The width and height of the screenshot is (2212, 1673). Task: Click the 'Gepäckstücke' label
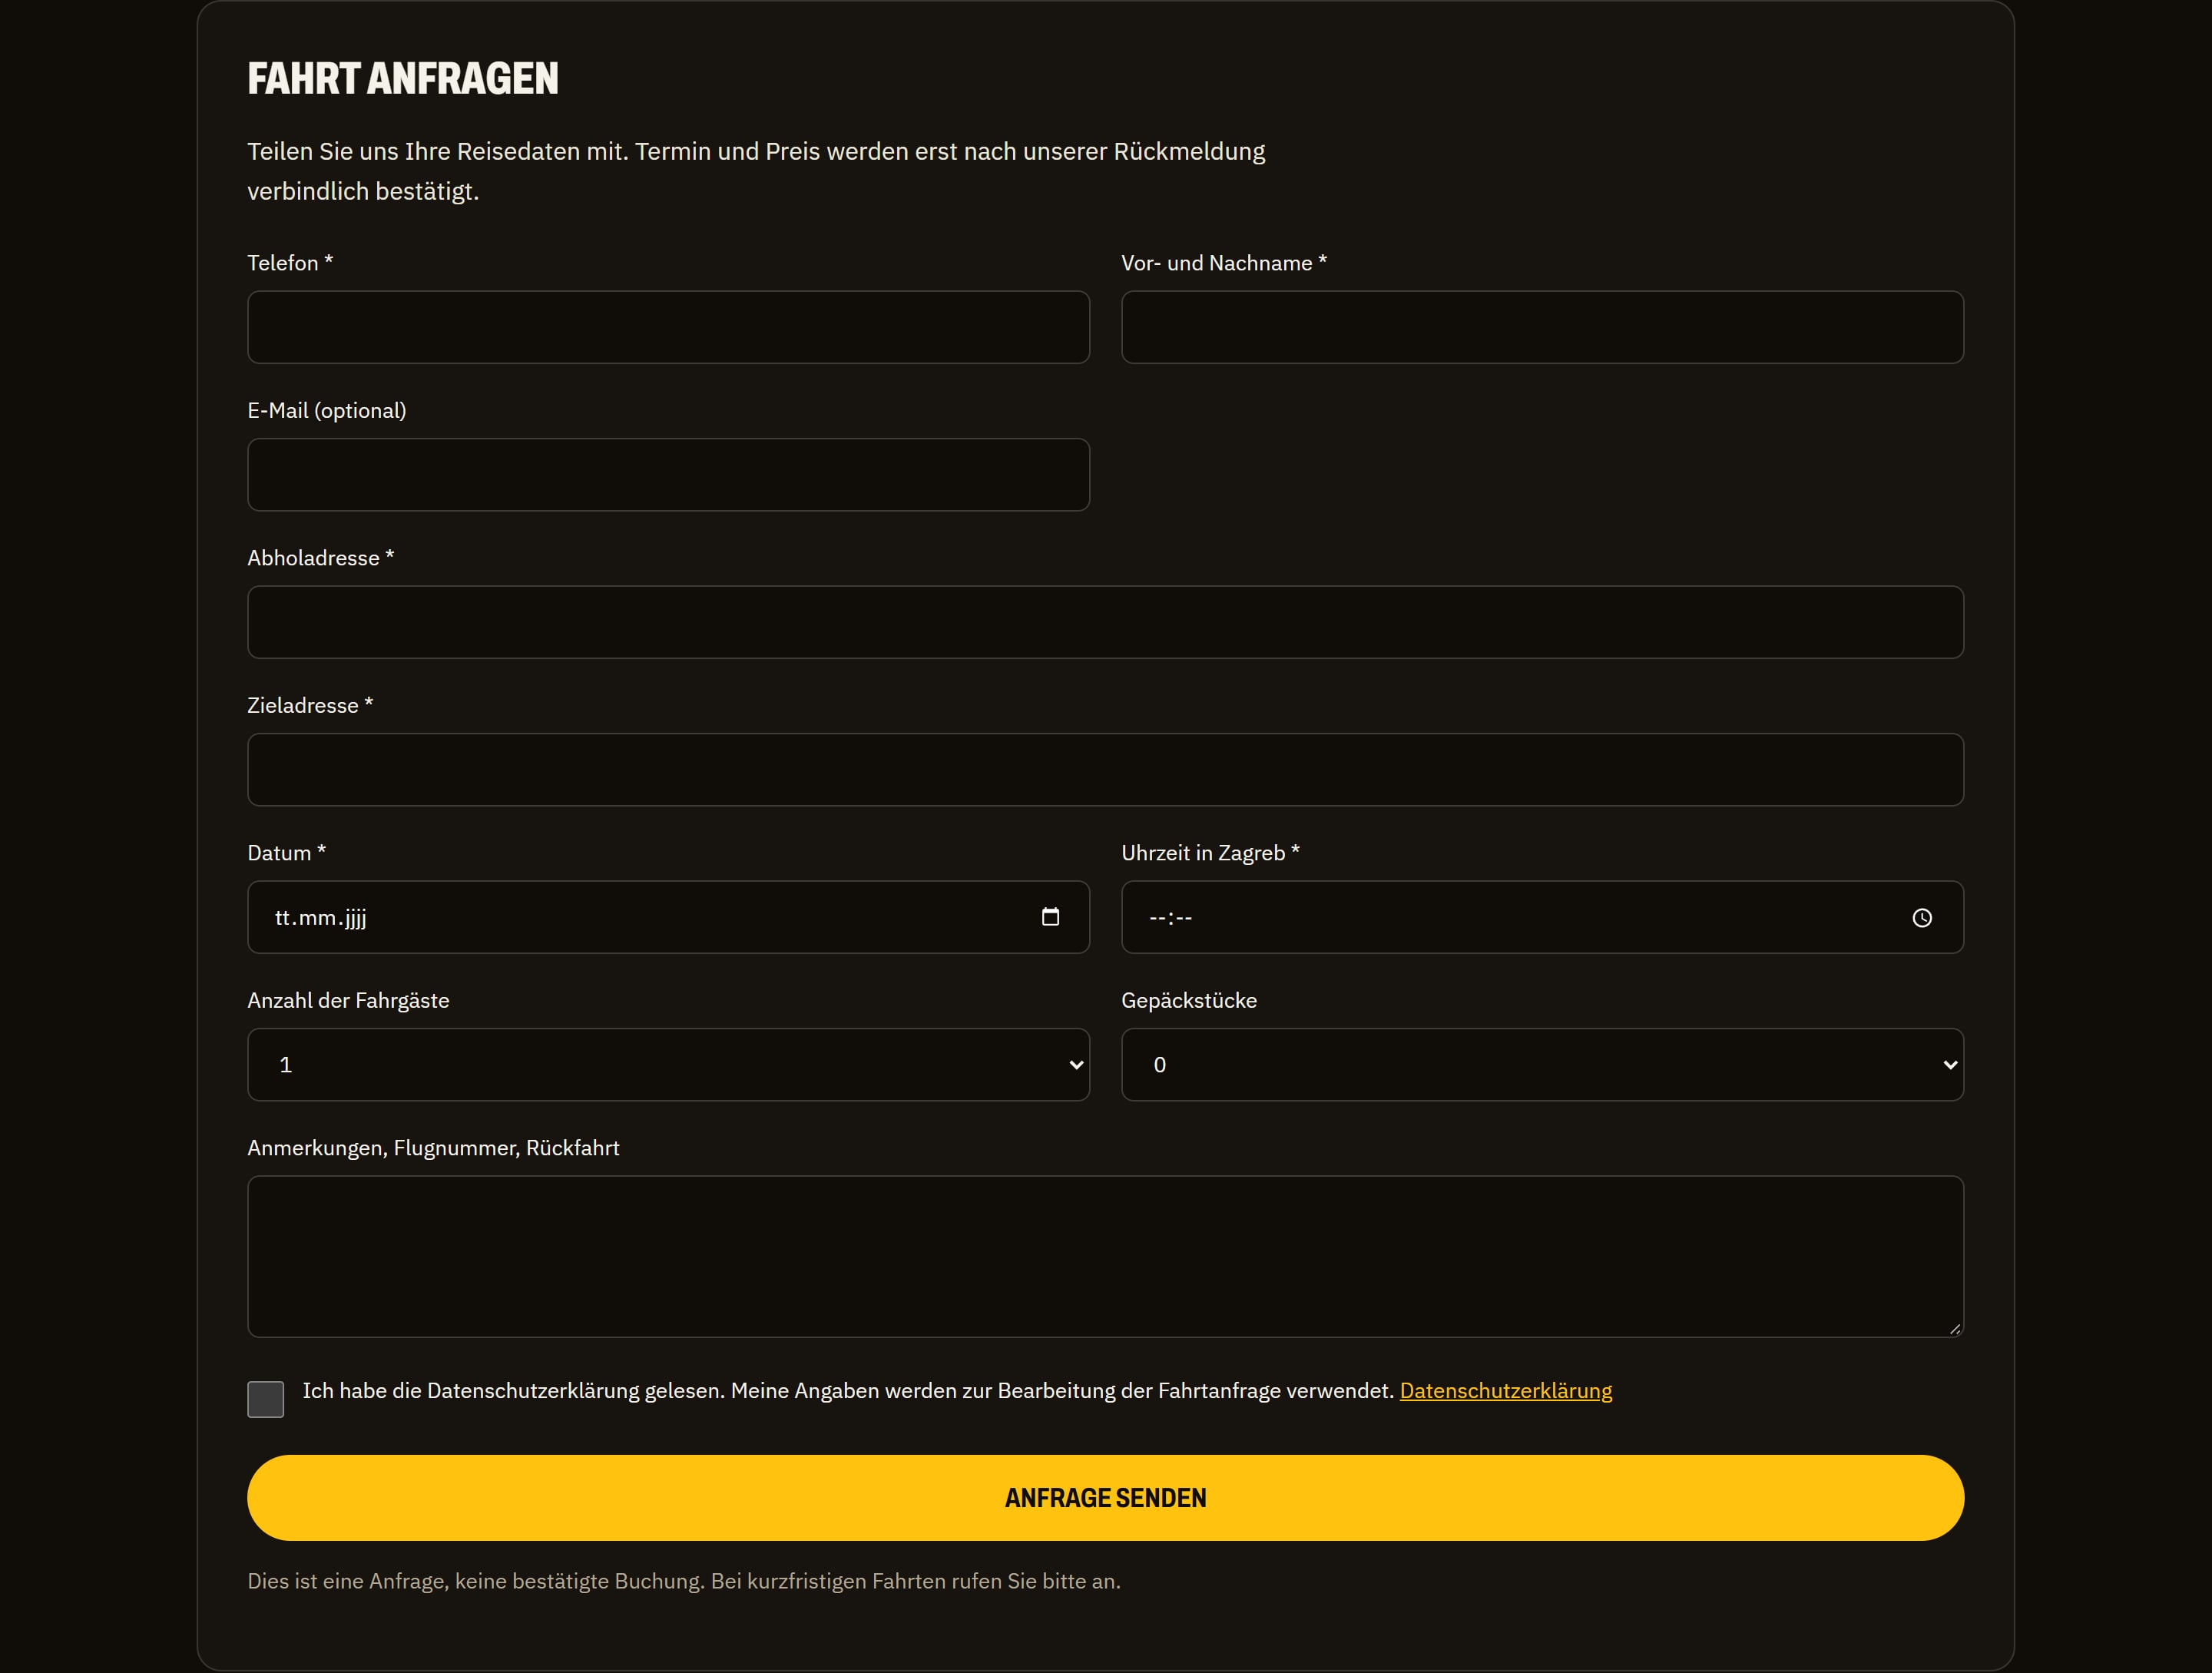coord(1189,1001)
